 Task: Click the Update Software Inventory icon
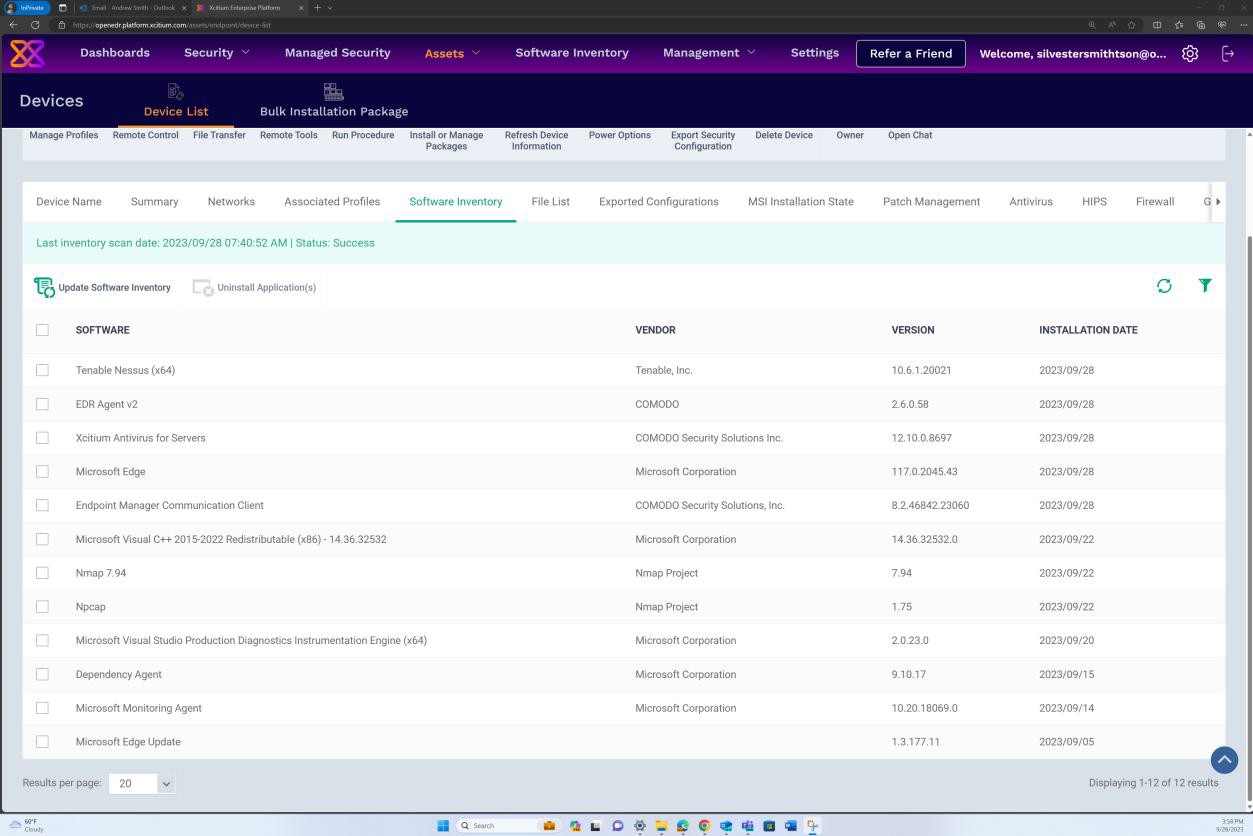pyautogui.click(x=44, y=287)
